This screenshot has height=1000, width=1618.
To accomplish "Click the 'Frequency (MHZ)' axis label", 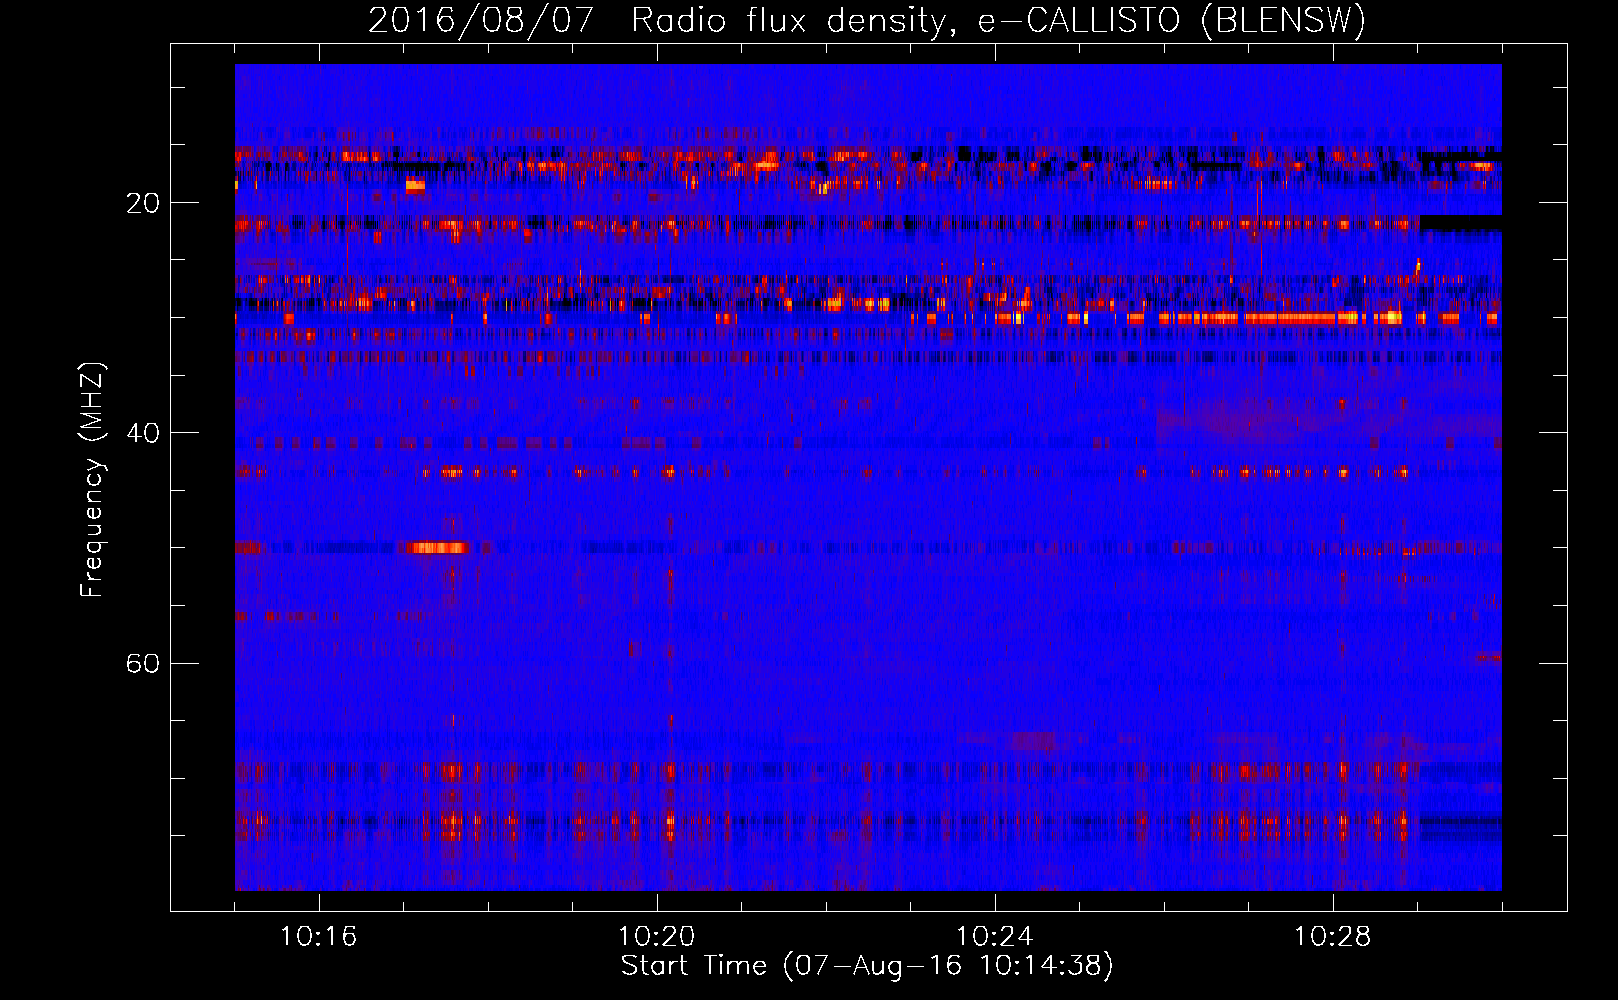I will (x=92, y=480).
